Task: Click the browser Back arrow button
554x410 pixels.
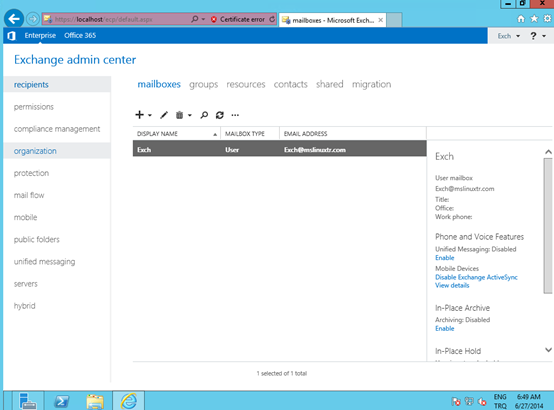Action: 14,19
